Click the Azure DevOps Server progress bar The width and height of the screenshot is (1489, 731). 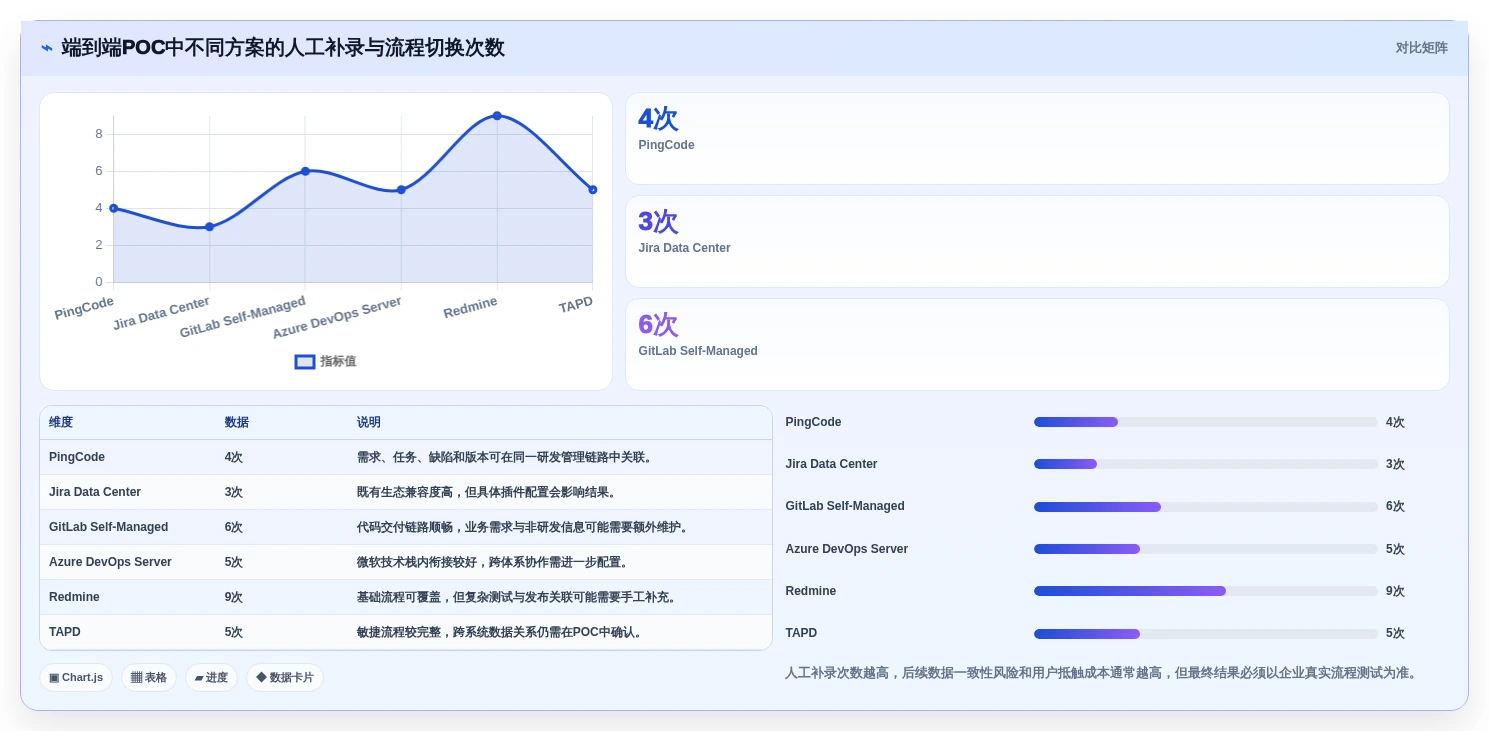[x=1205, y=549]
